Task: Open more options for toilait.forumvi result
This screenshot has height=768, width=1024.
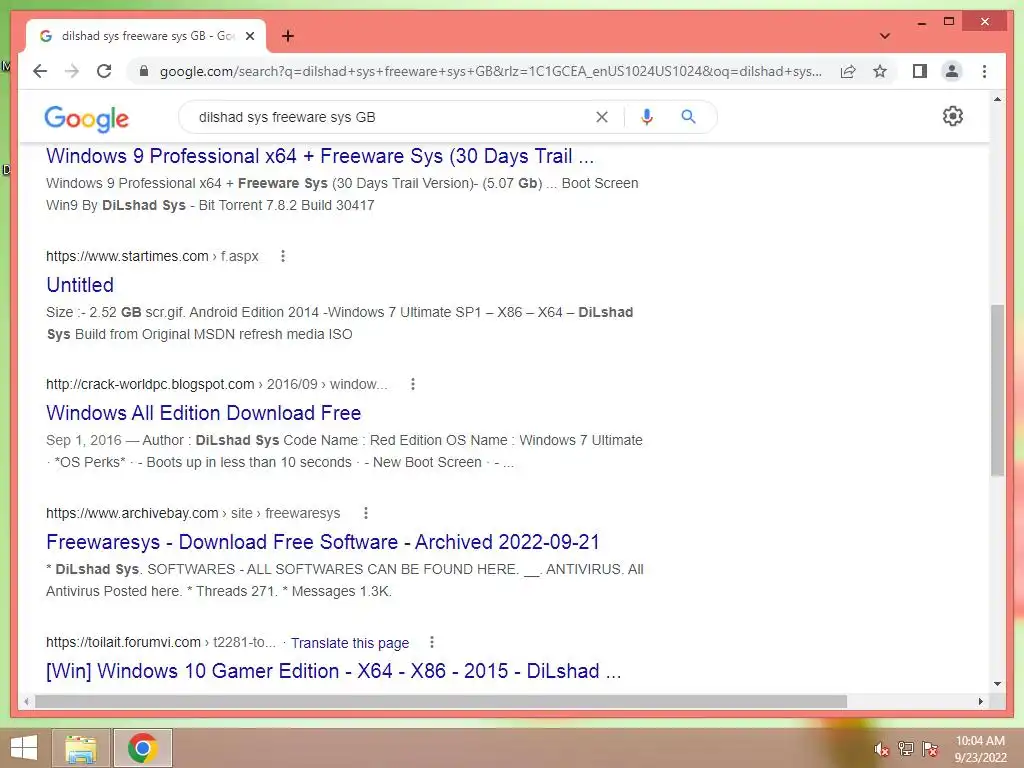Action: 432,643
